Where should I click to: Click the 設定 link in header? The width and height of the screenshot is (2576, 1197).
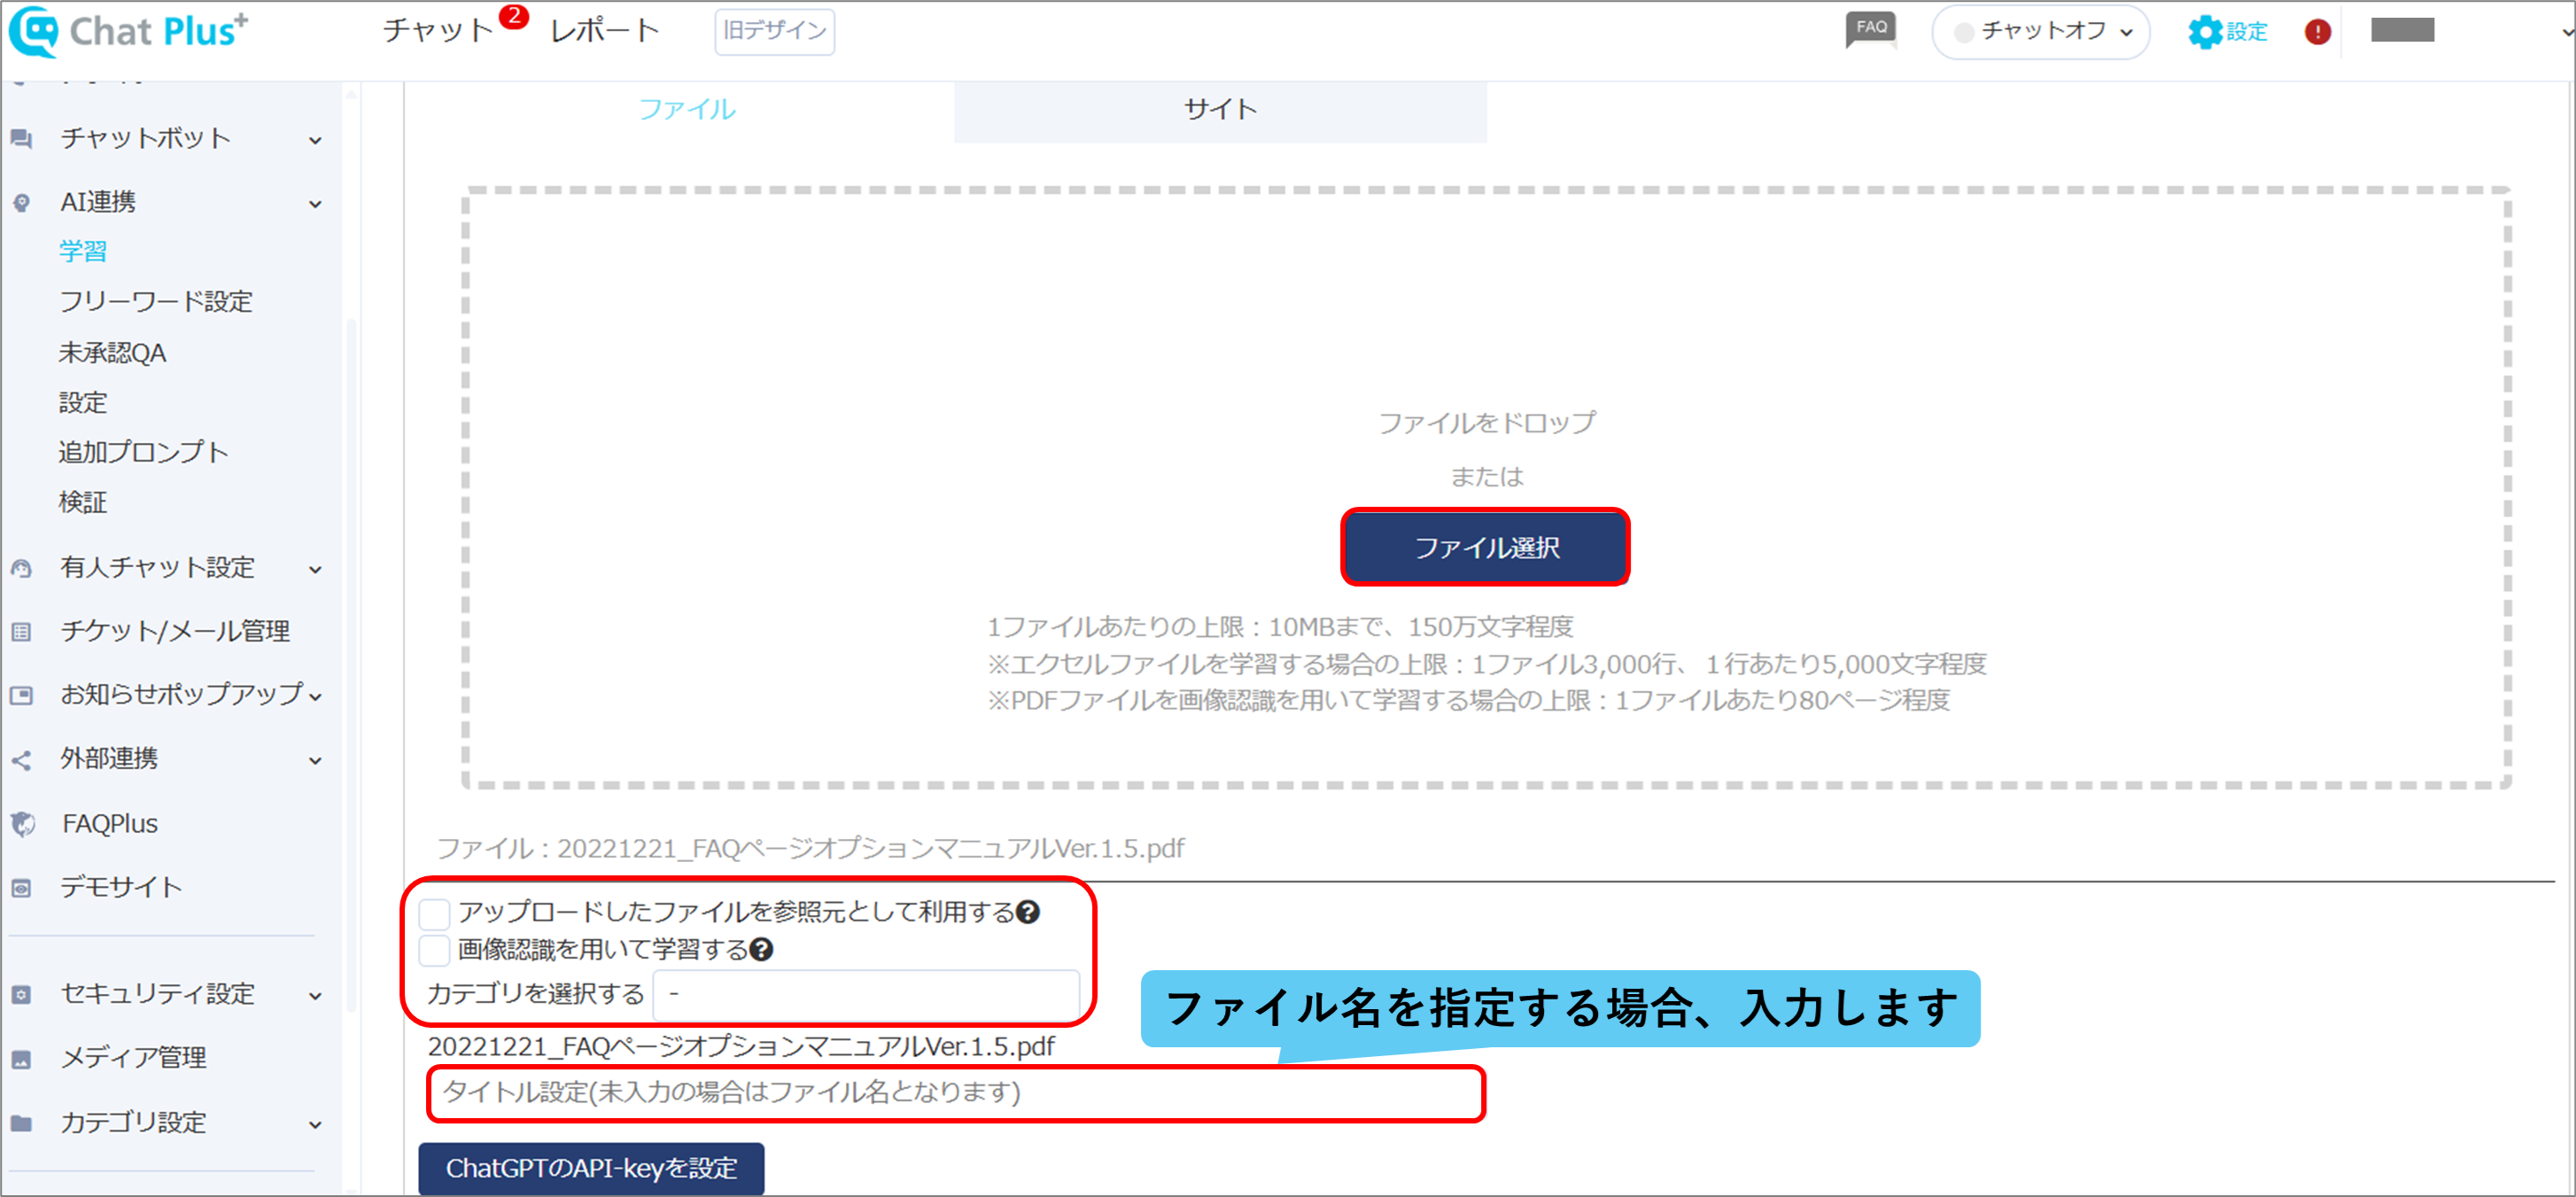(x=2247, y=32)
